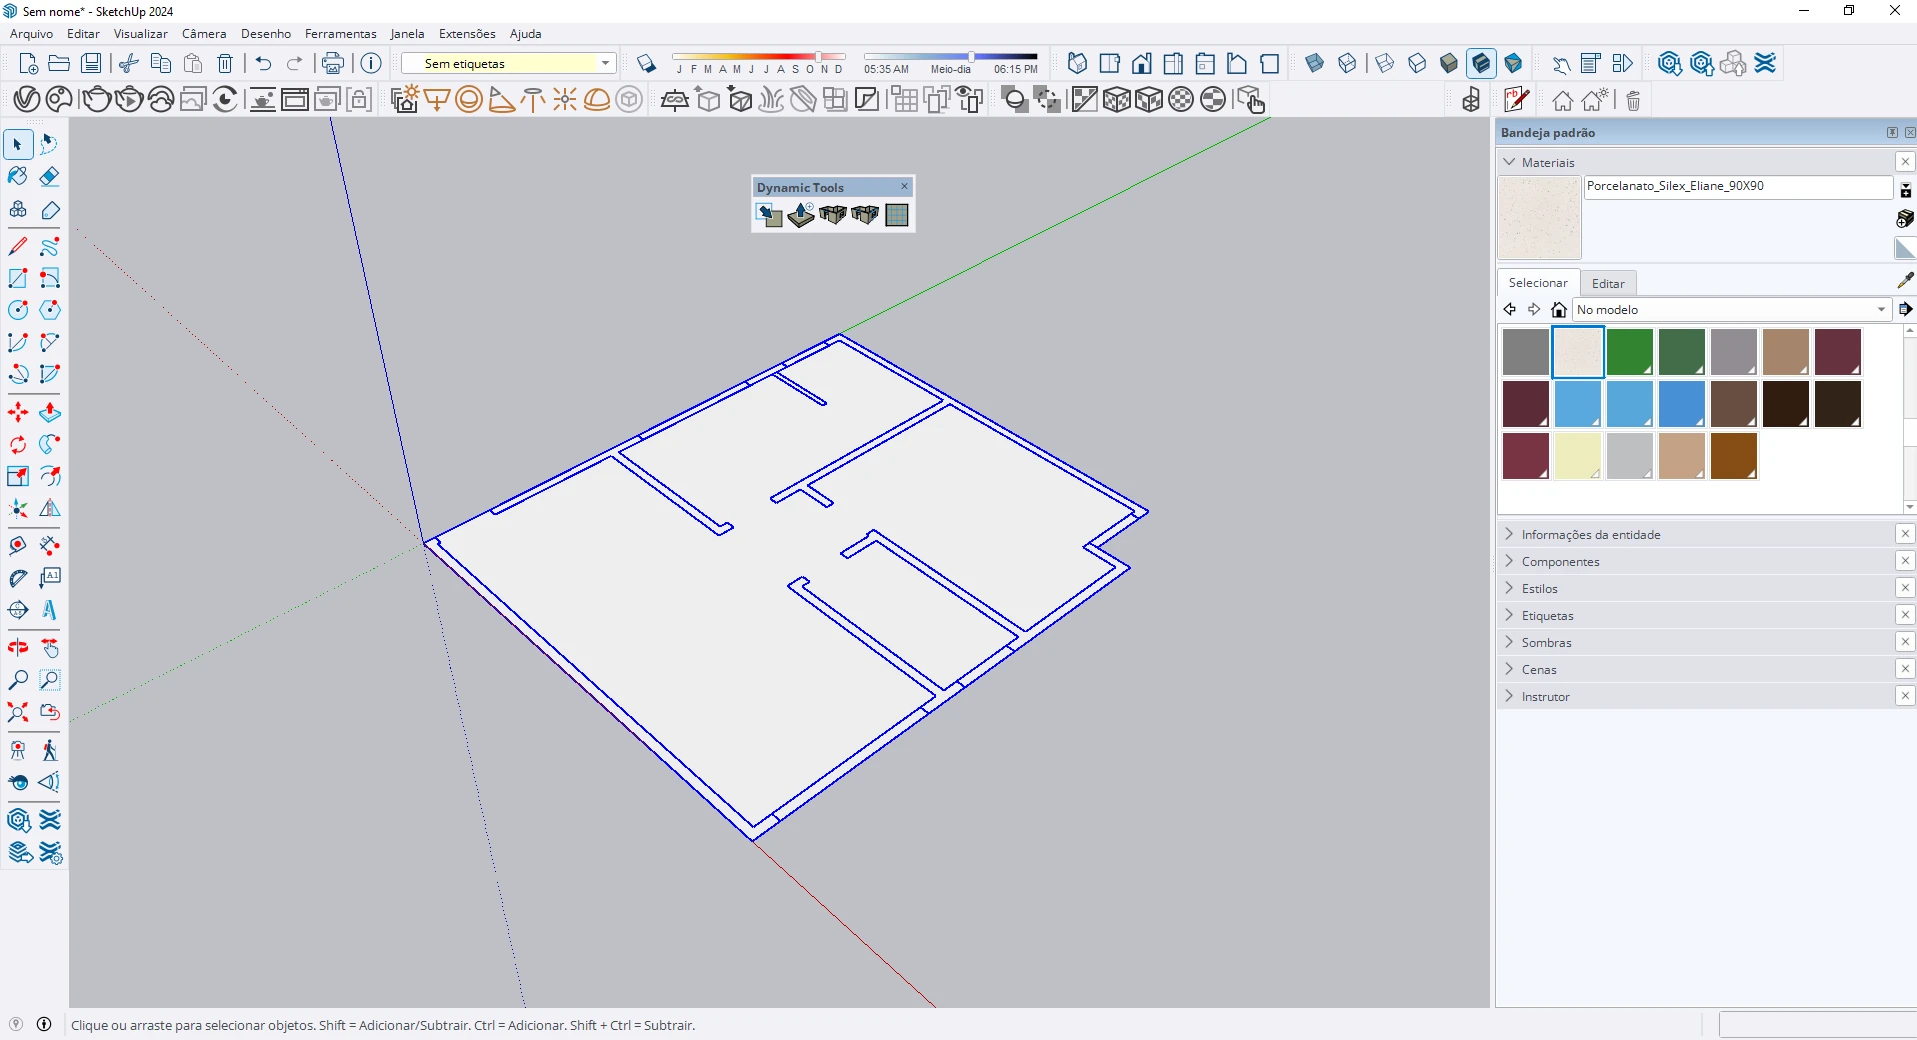The image size is (1917, 1040).
Task: Click the Zoom magnifier tool
Action: pyautogui.click(x=18, y=680)
